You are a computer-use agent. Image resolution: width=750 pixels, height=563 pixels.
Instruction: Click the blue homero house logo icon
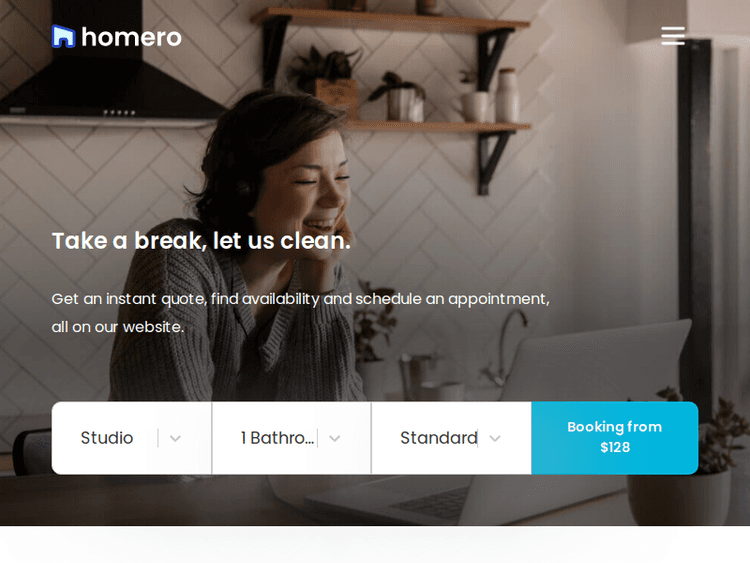tap(63, 36)
